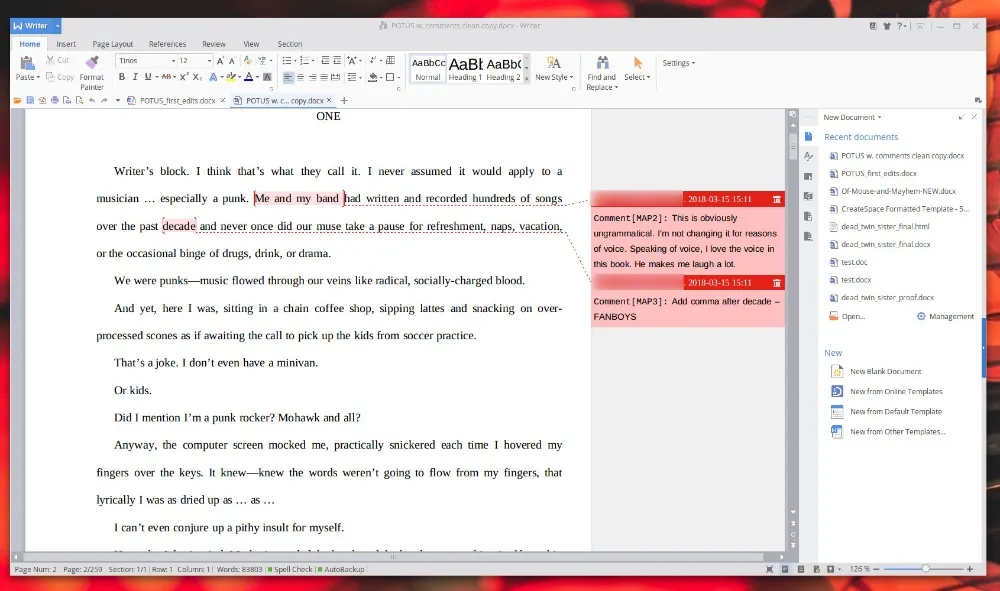This screenshot has height=591, width=1000.
Task: Switch to the Page Layout ribbon tab
Action: click(x=112, y=44)
